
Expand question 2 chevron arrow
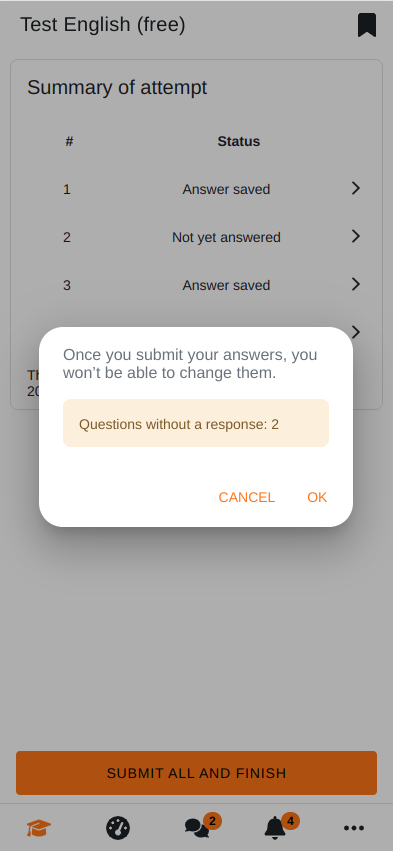tap(356, 236)
